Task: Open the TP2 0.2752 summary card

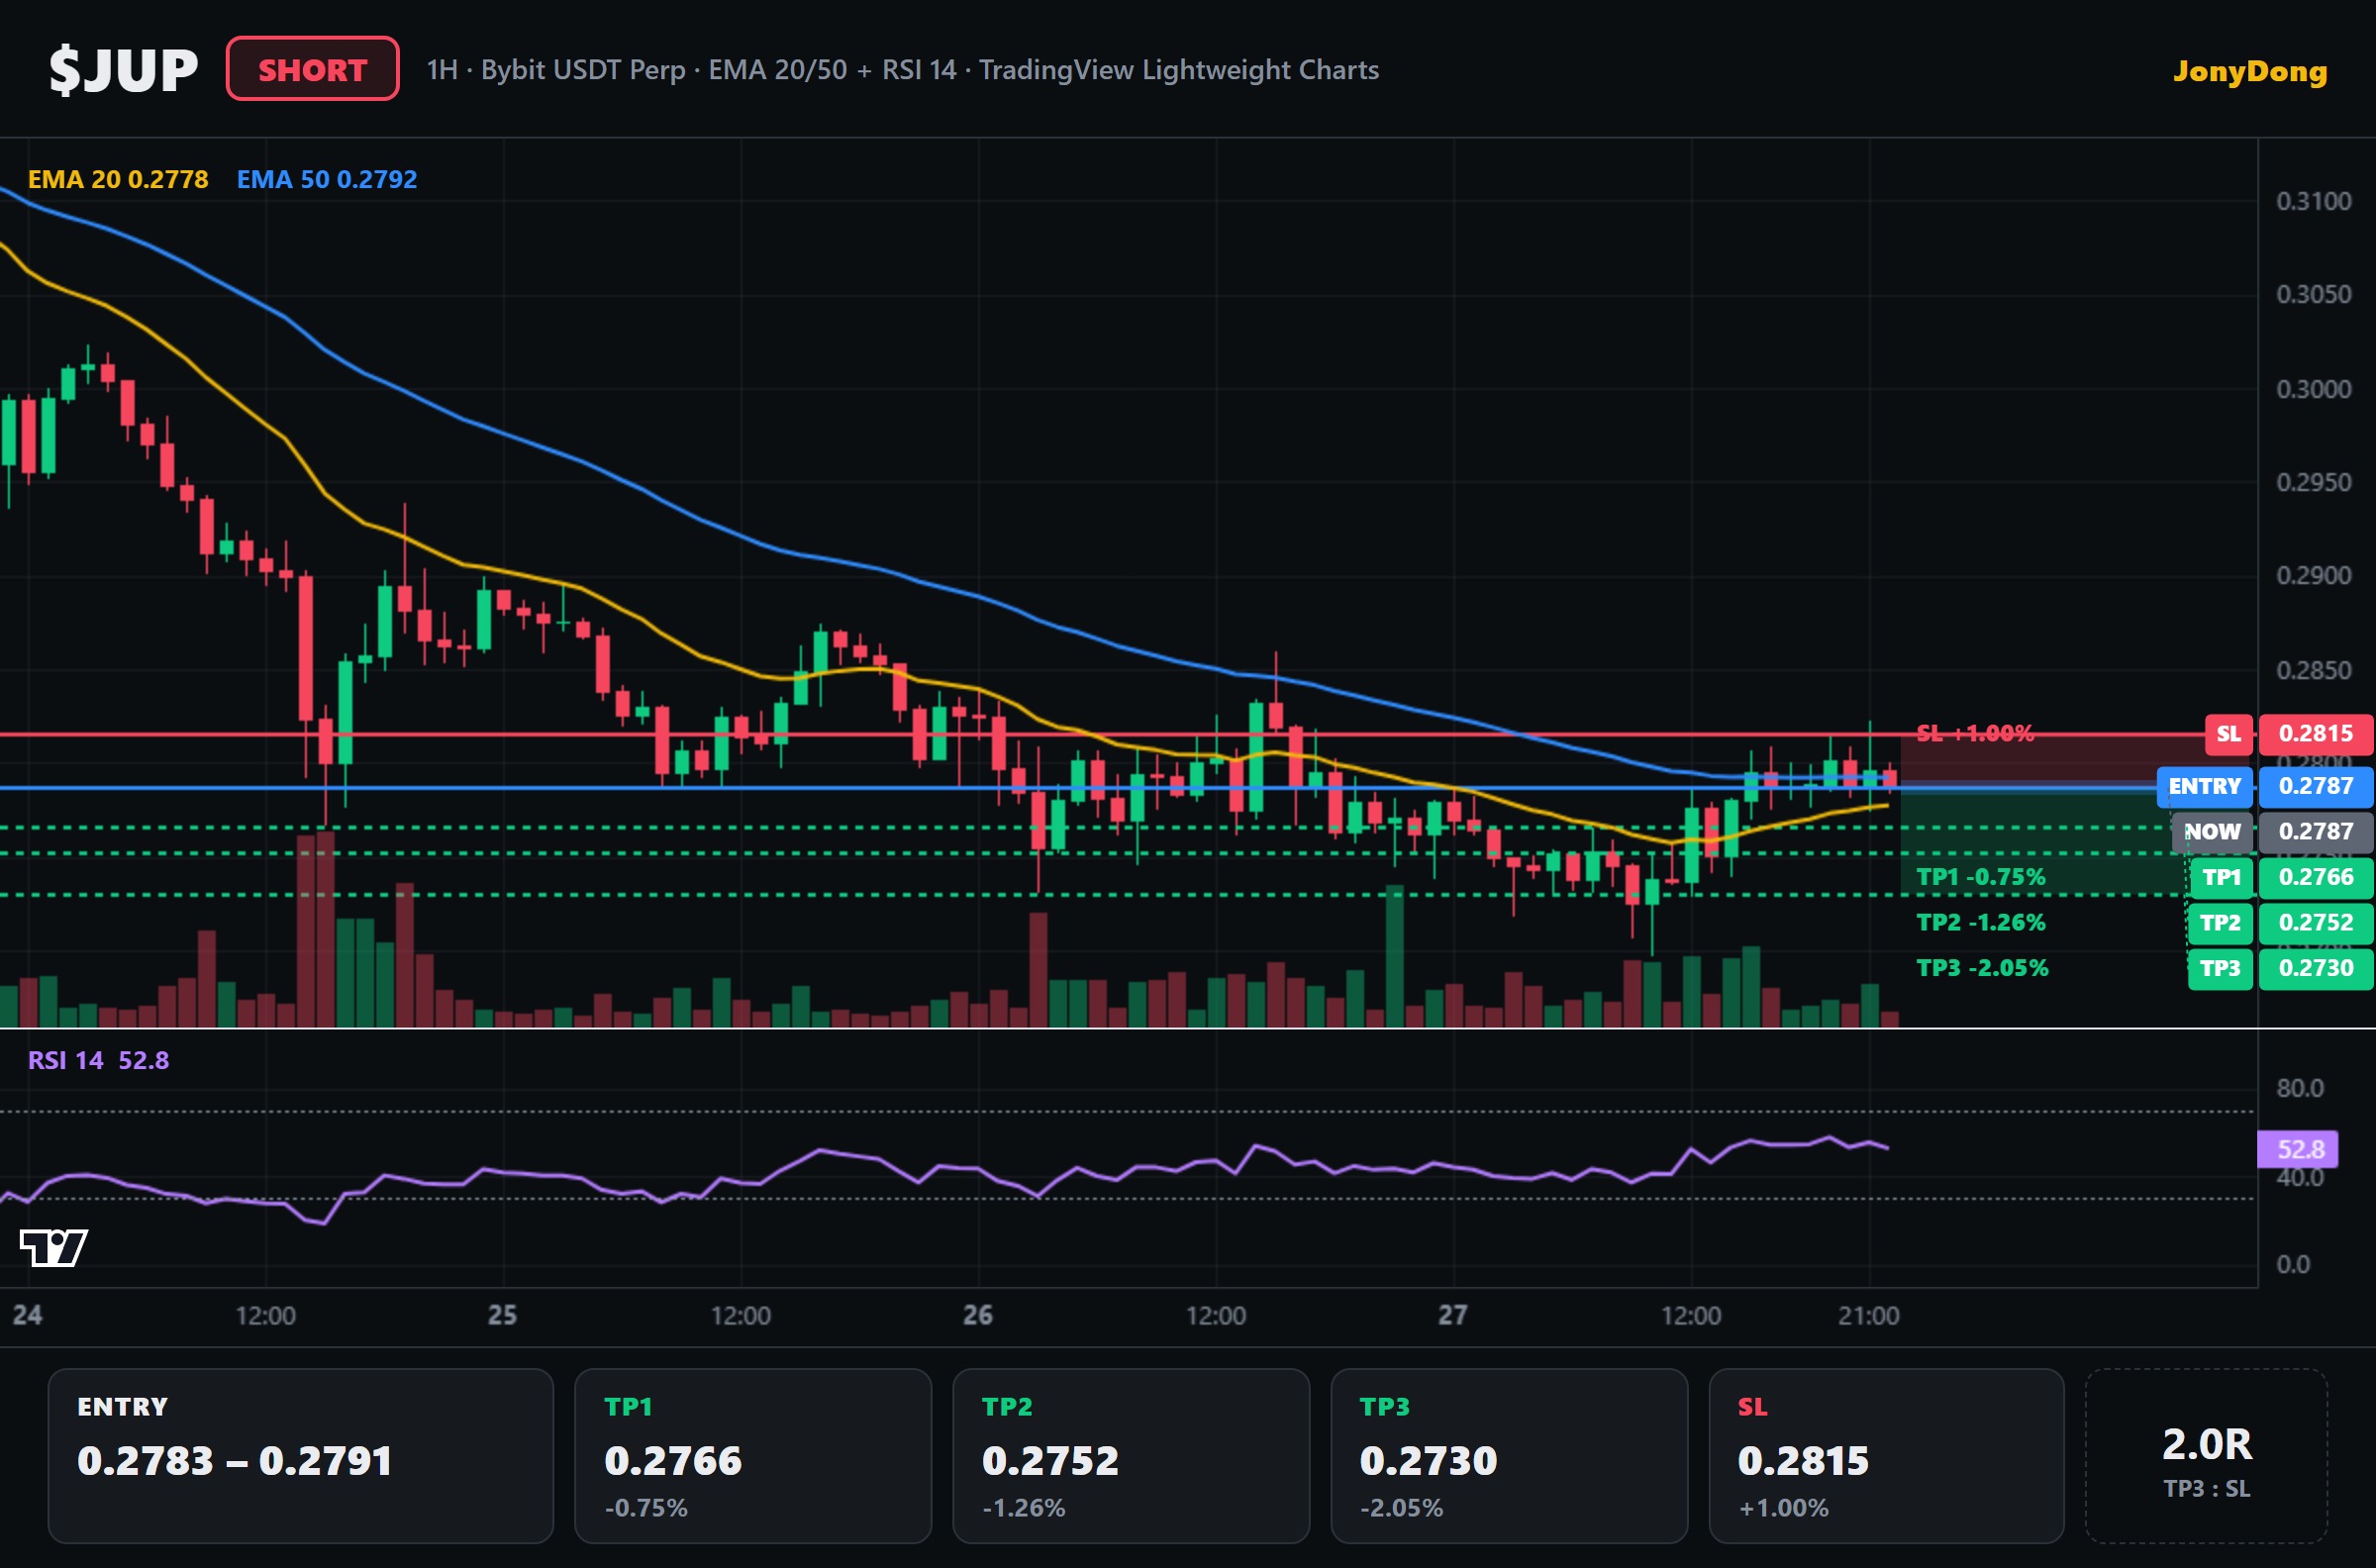Action: tap(1131, 1456)
